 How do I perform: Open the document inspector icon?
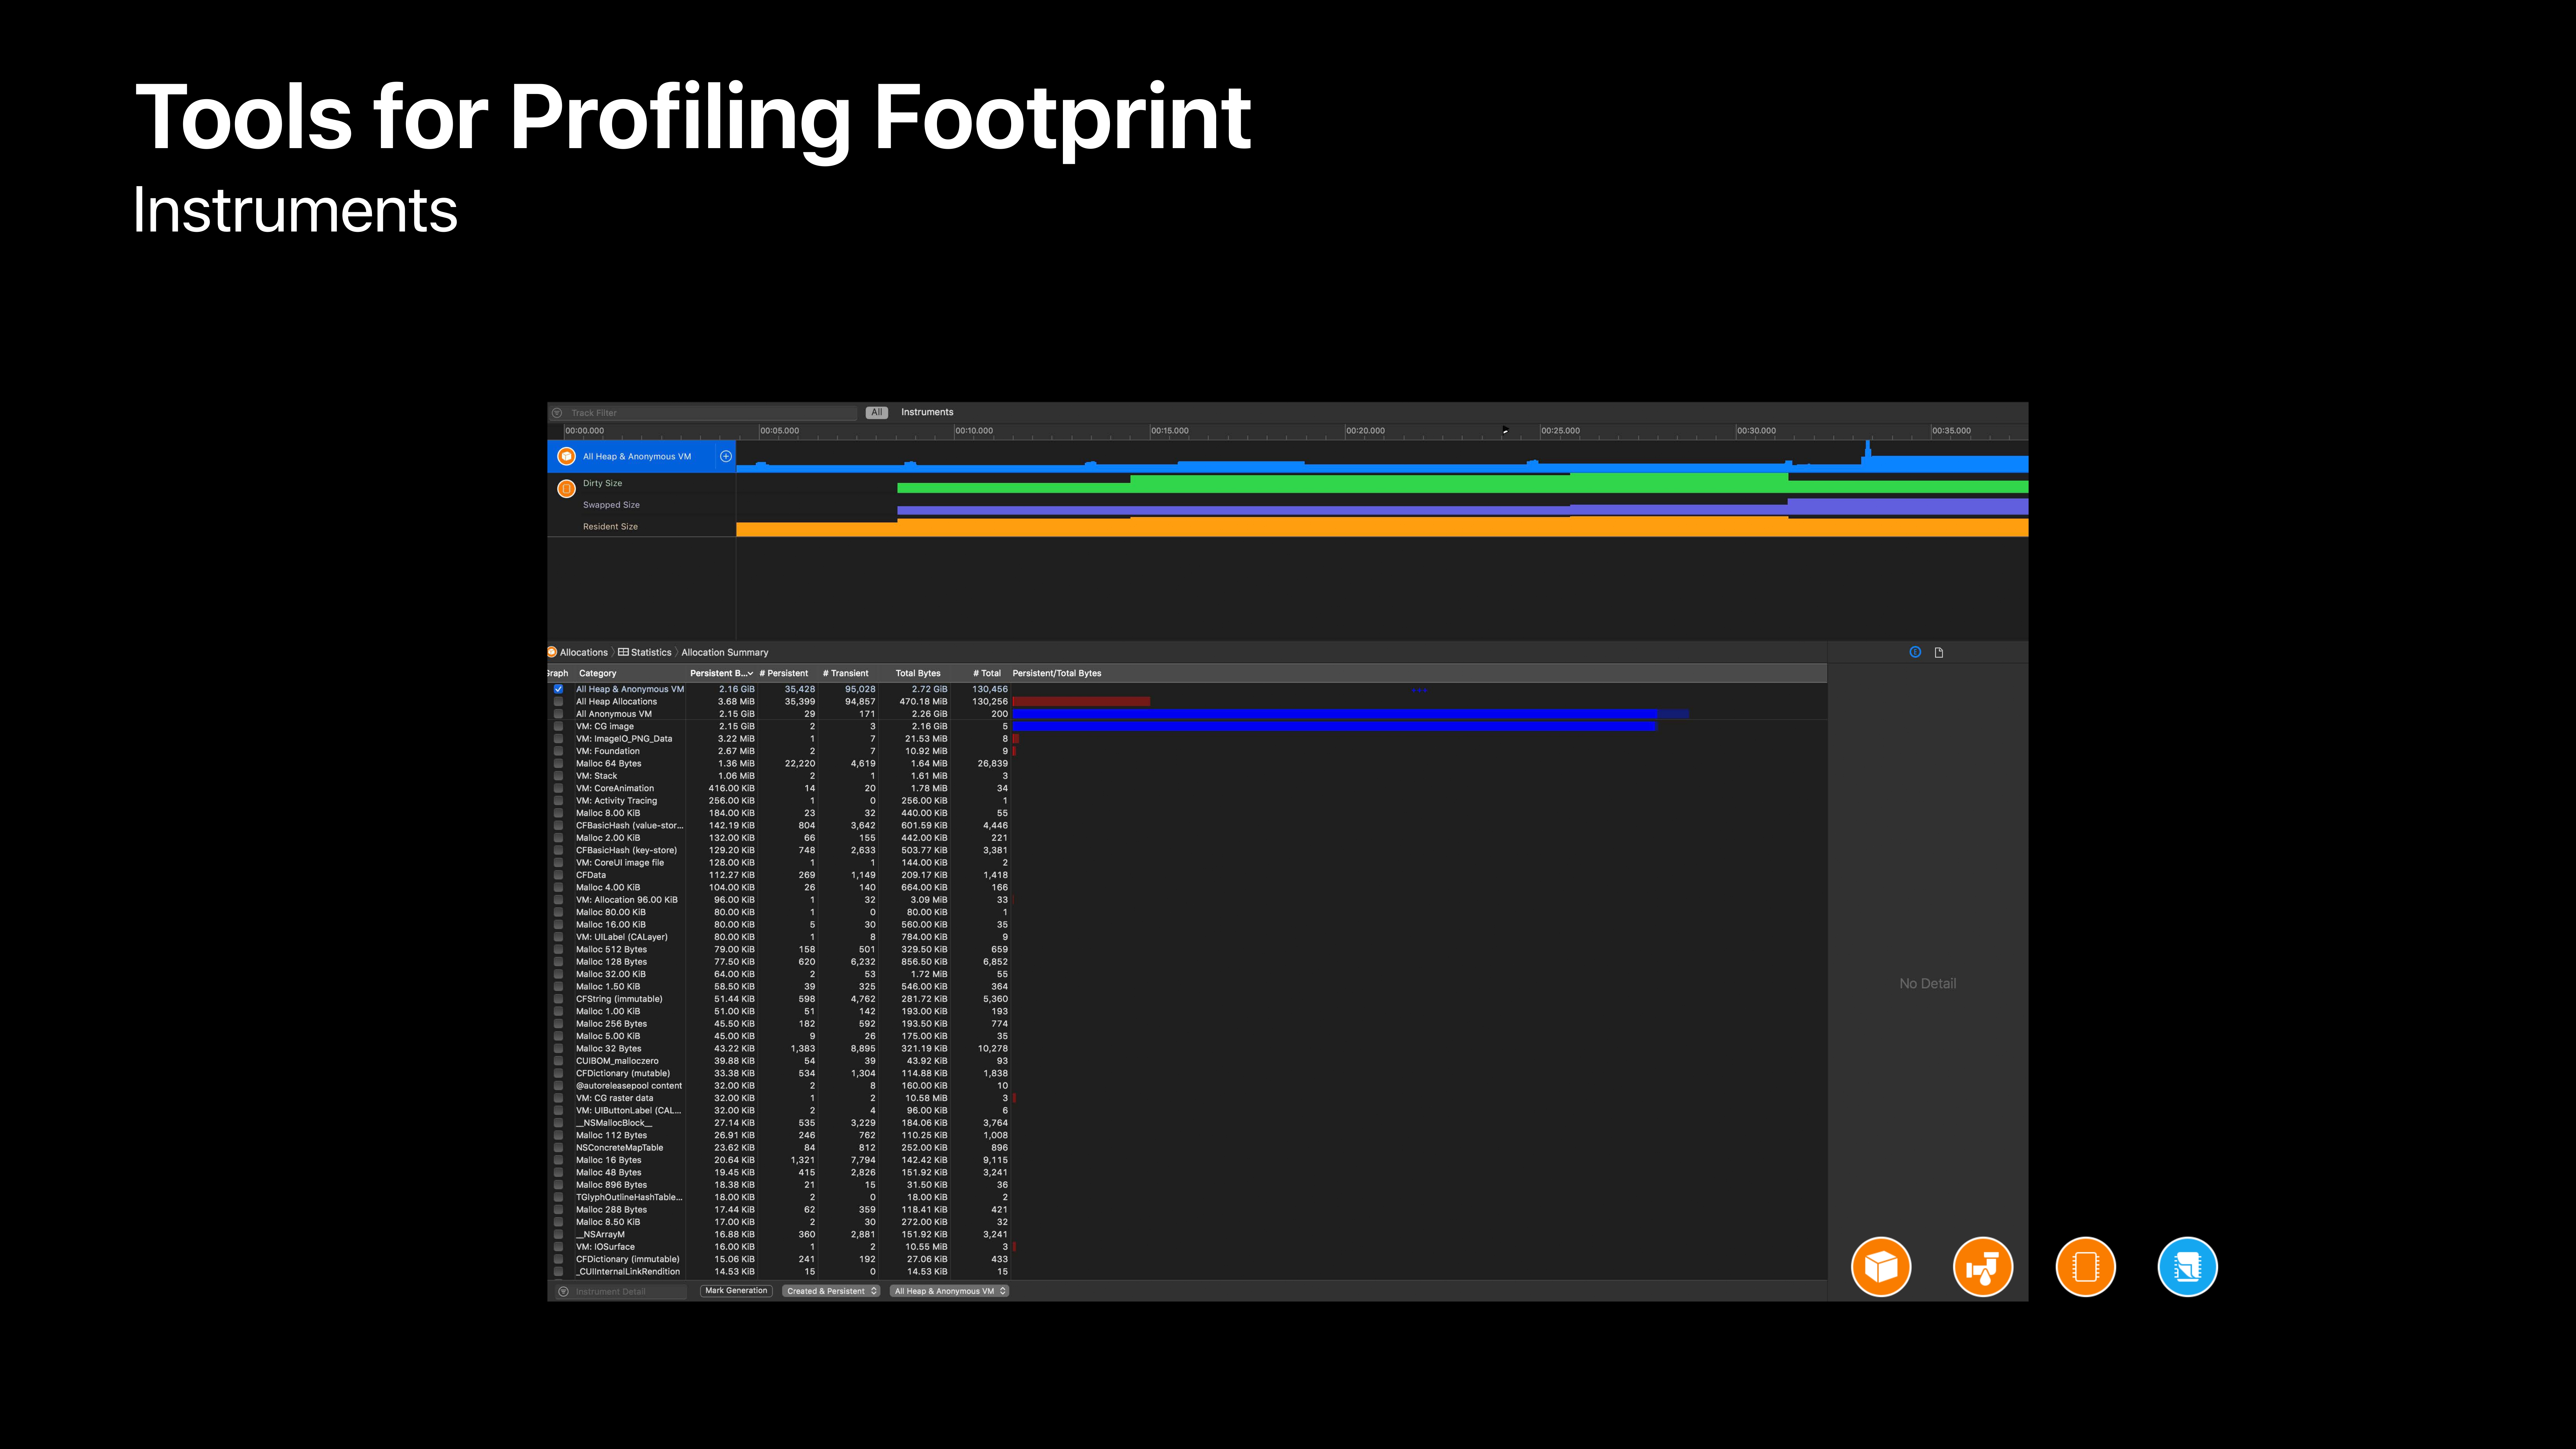tap(1939, 652)
